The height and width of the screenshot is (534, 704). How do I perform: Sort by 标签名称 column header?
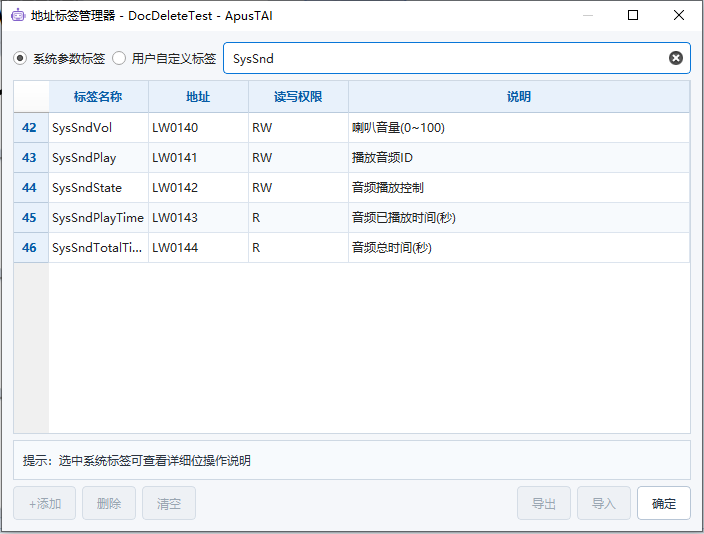pyautogui.click(x=98, y=97)
